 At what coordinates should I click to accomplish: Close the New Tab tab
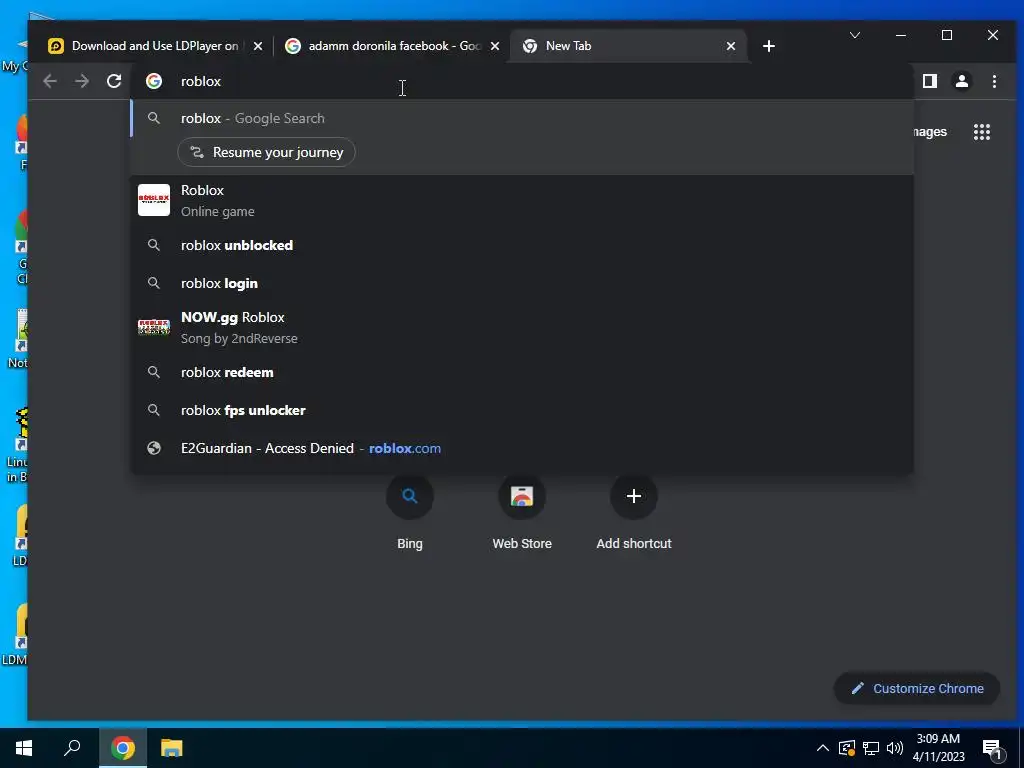731,46
